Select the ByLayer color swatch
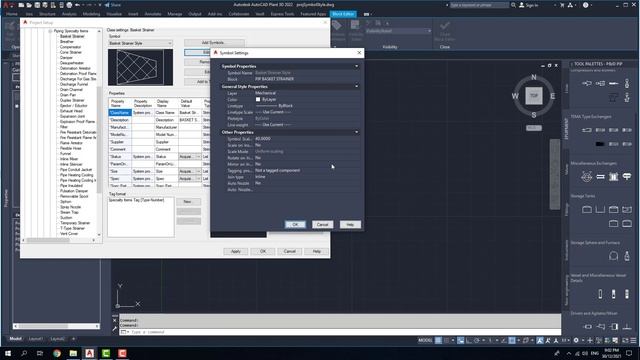 (x=258, y=99)
